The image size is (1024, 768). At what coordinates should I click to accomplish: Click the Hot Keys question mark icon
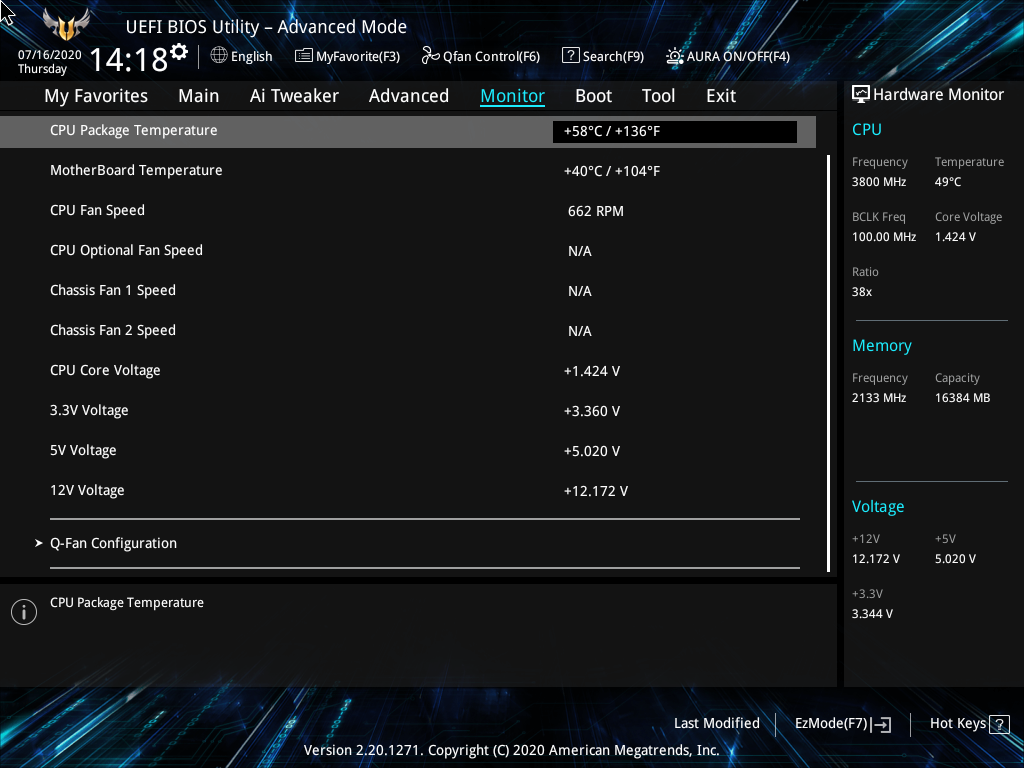click(999, 724)
